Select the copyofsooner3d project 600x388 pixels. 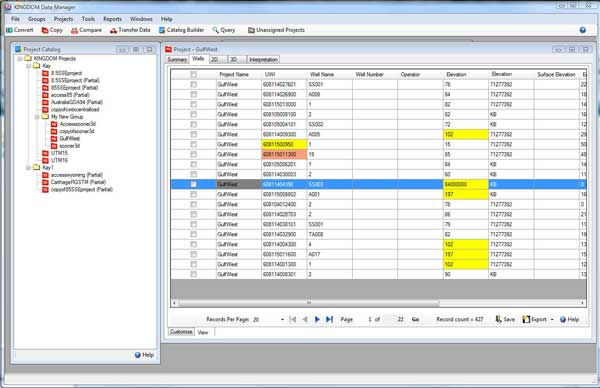click(77, 131)
